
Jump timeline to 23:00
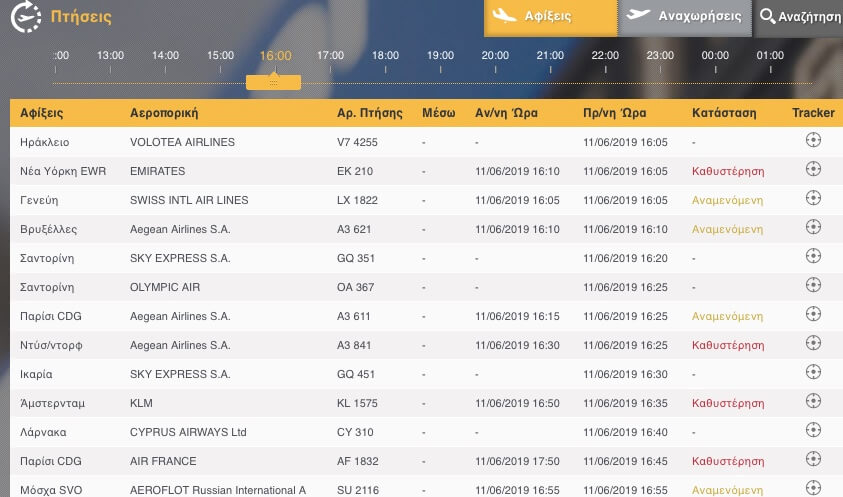coord(660,55)
